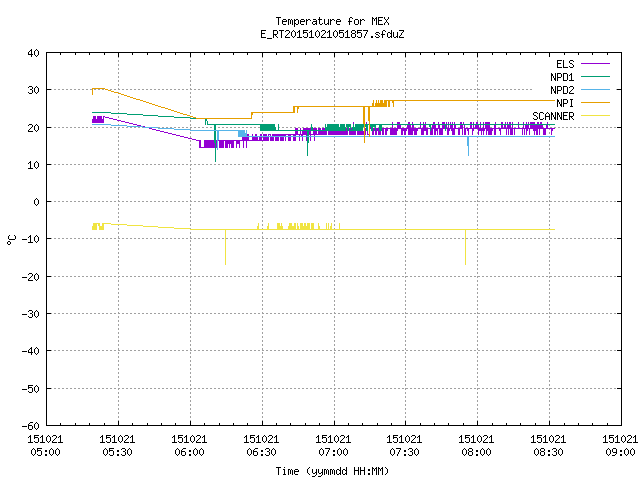640x480 pixels.
Task: Click the y-axis tick label -10
Action: click(31, 239)
